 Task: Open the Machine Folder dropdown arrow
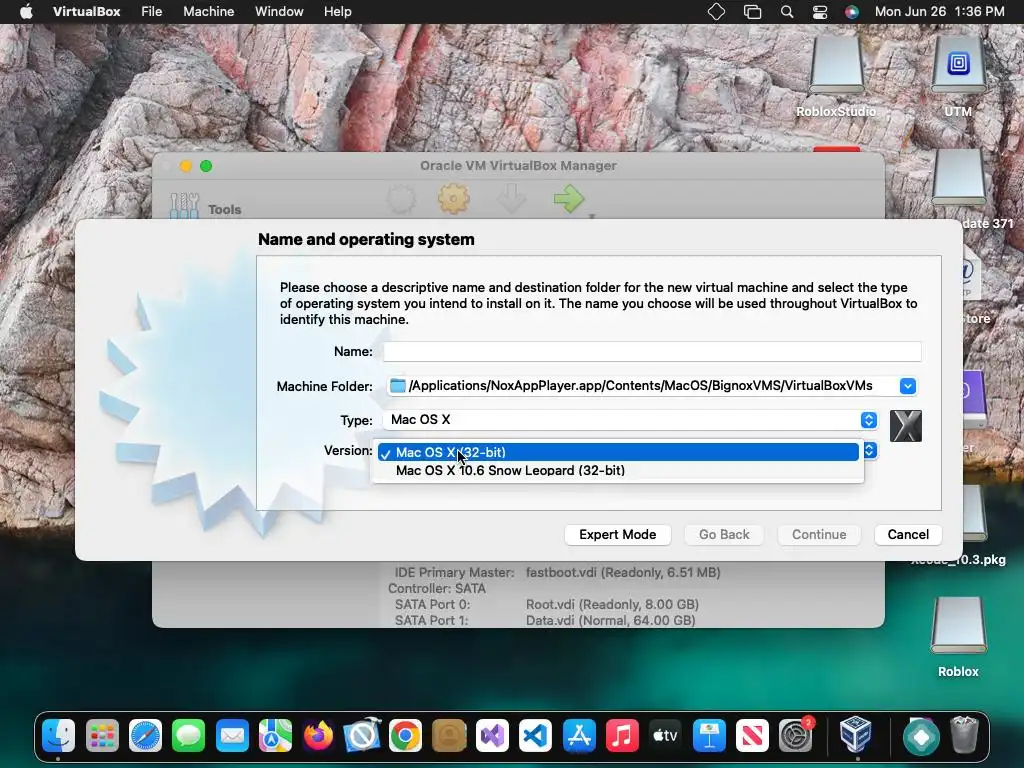pos(908,386)
